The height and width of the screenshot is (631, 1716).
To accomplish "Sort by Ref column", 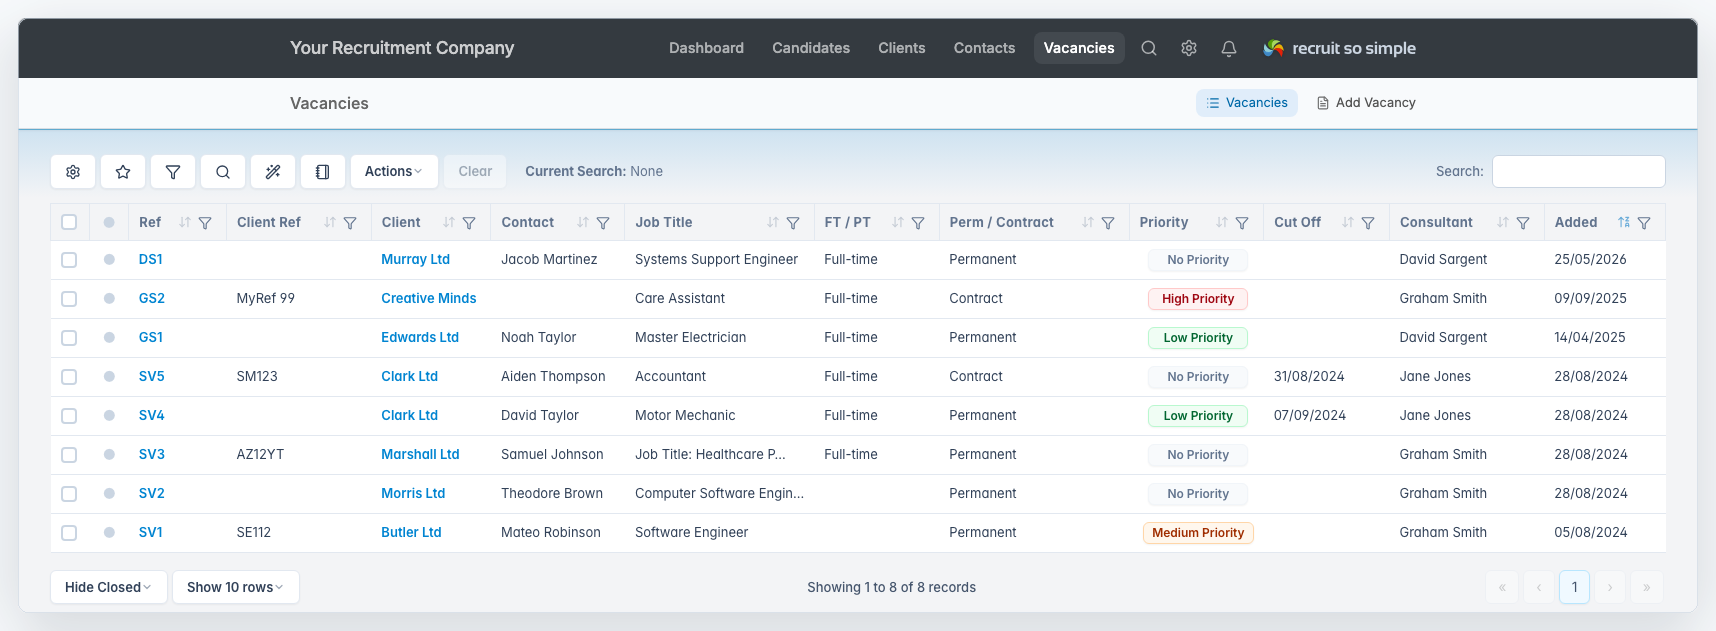I will [185, 223].
